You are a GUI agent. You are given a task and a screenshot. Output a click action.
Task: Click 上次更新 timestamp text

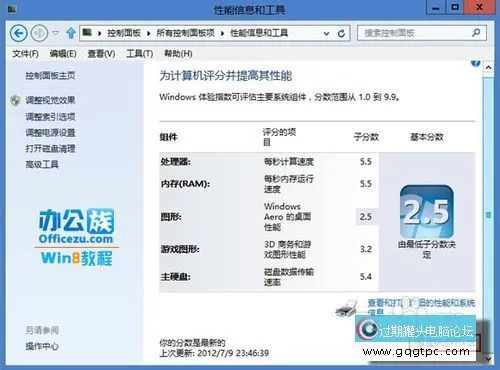tap(214, 353)
